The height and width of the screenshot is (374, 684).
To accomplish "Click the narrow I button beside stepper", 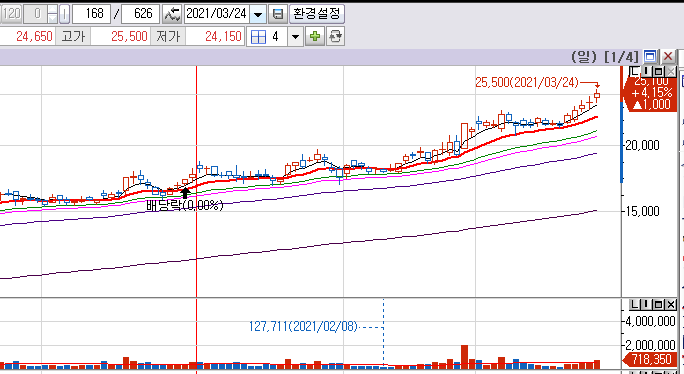I will [64, 14].
